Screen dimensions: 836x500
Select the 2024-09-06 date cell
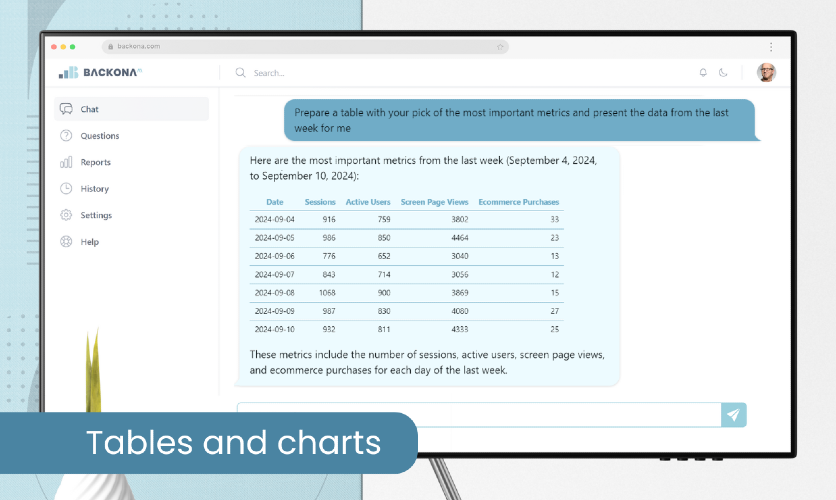[275, 256]
